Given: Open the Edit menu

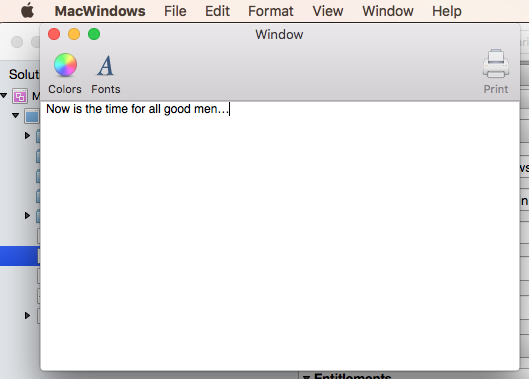Looking at the screenshot, I should (x=217, y=11).
